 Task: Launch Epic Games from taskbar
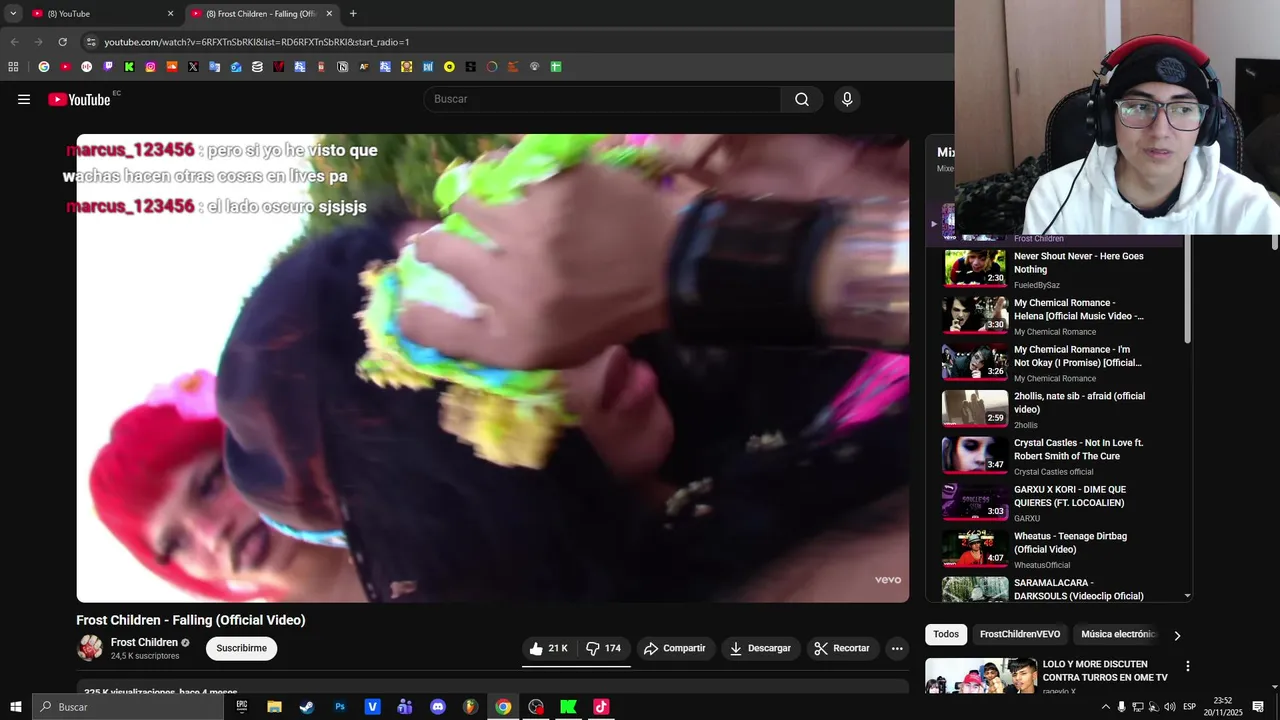pyautogui.click(x=242, y=707)
